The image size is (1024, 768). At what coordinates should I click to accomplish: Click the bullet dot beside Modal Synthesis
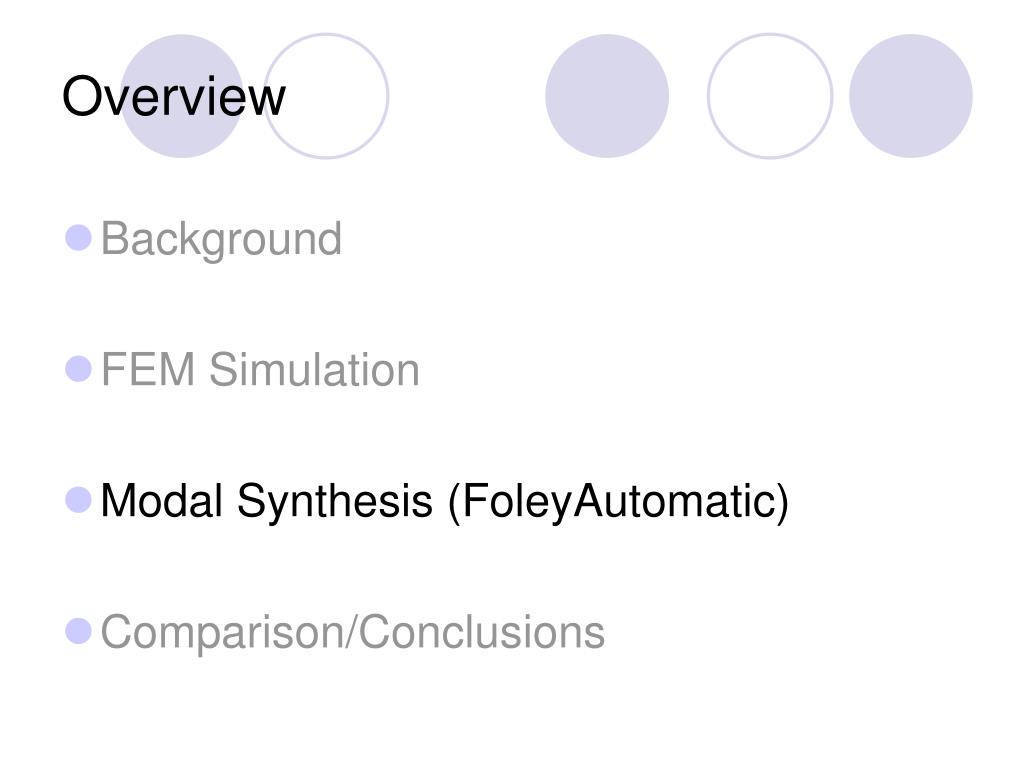click(78, 500)
